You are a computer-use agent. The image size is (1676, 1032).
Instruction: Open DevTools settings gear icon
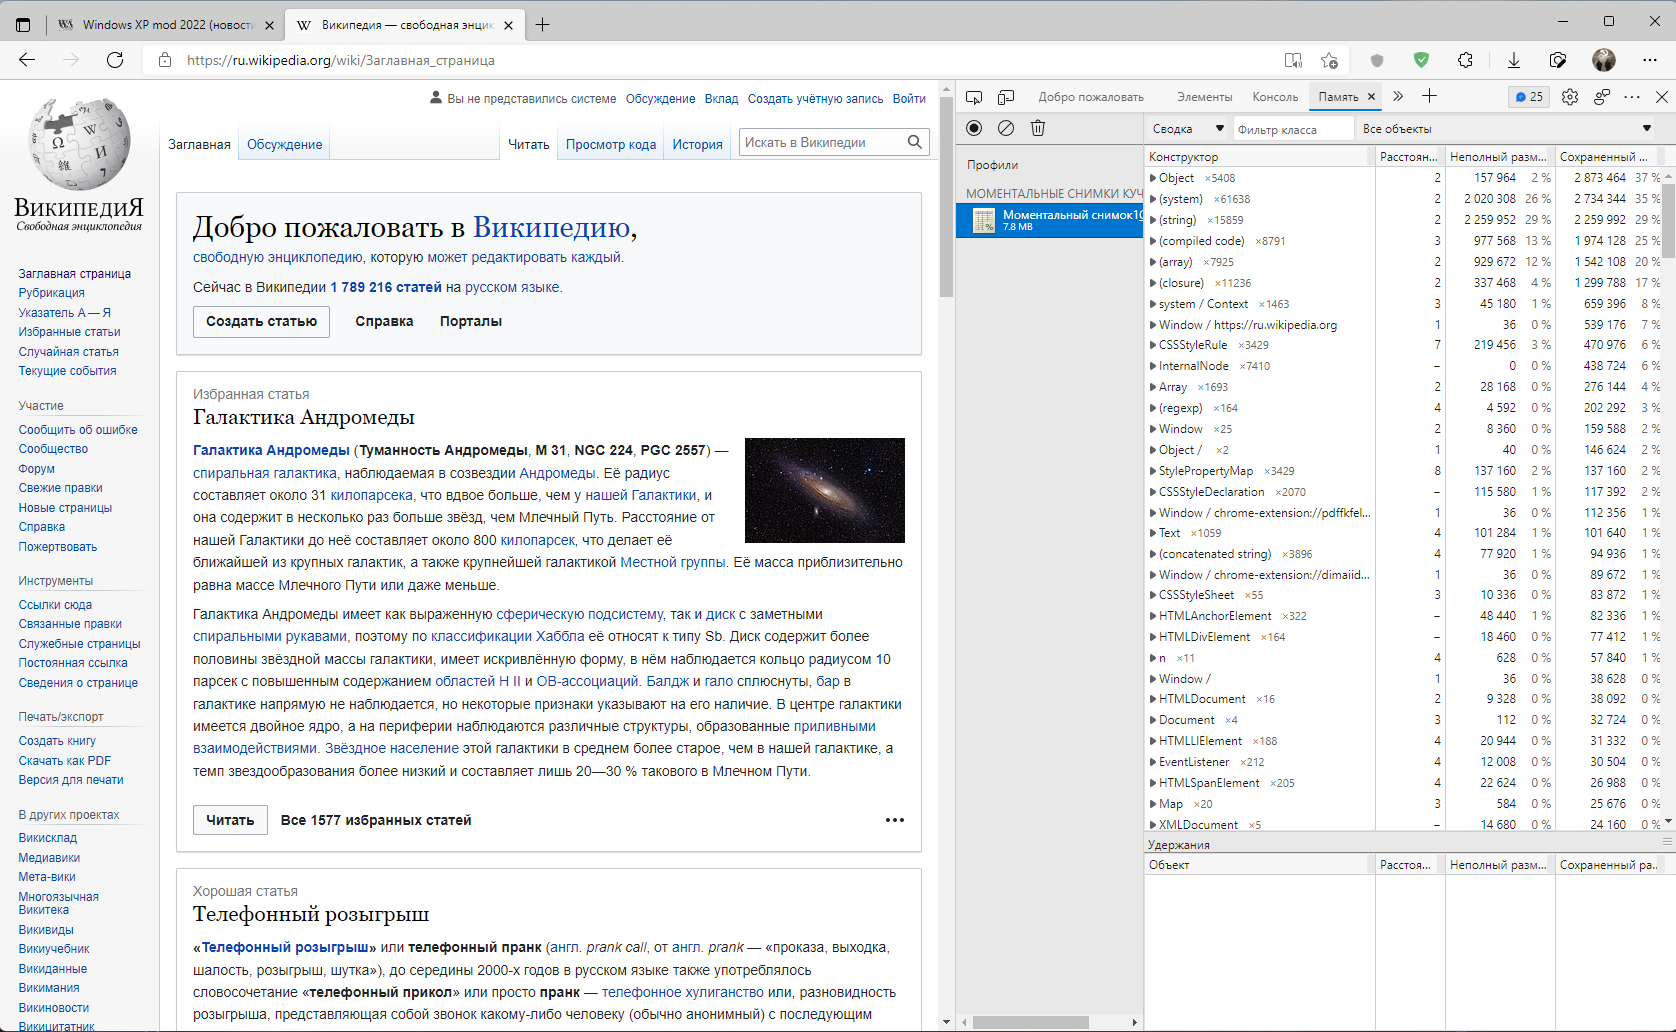coord(1570,97)
